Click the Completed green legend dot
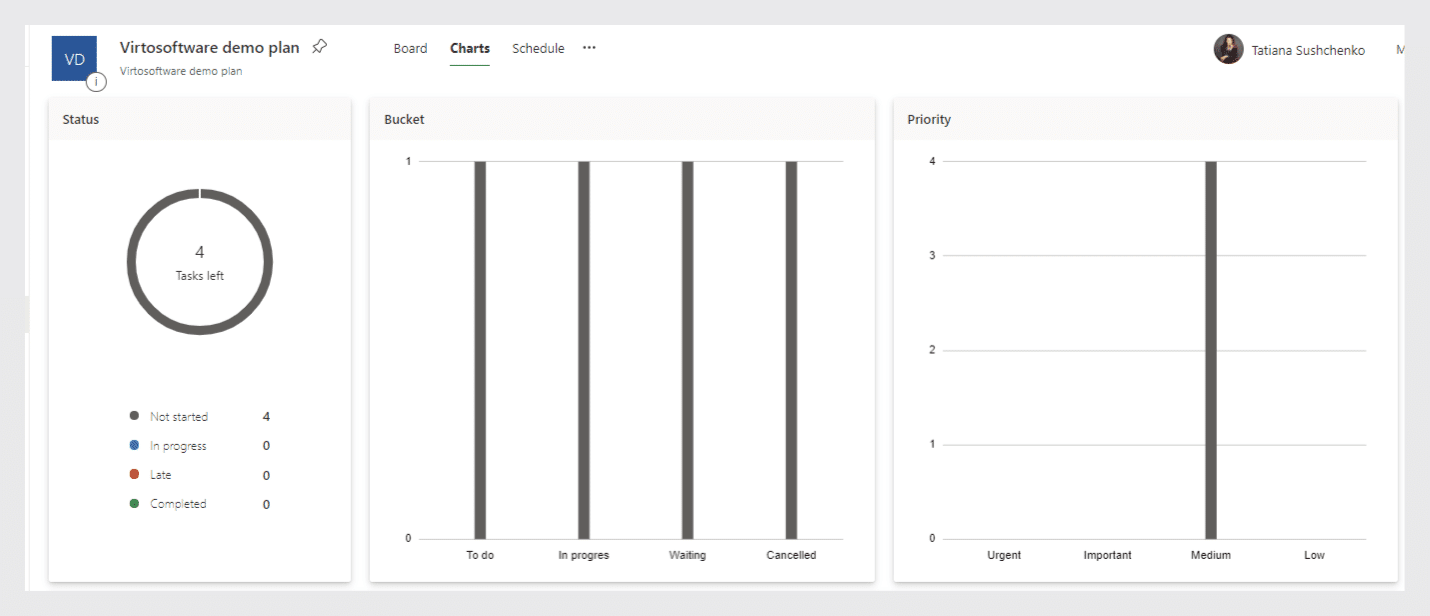The image size is (1430, 616). 134,503
